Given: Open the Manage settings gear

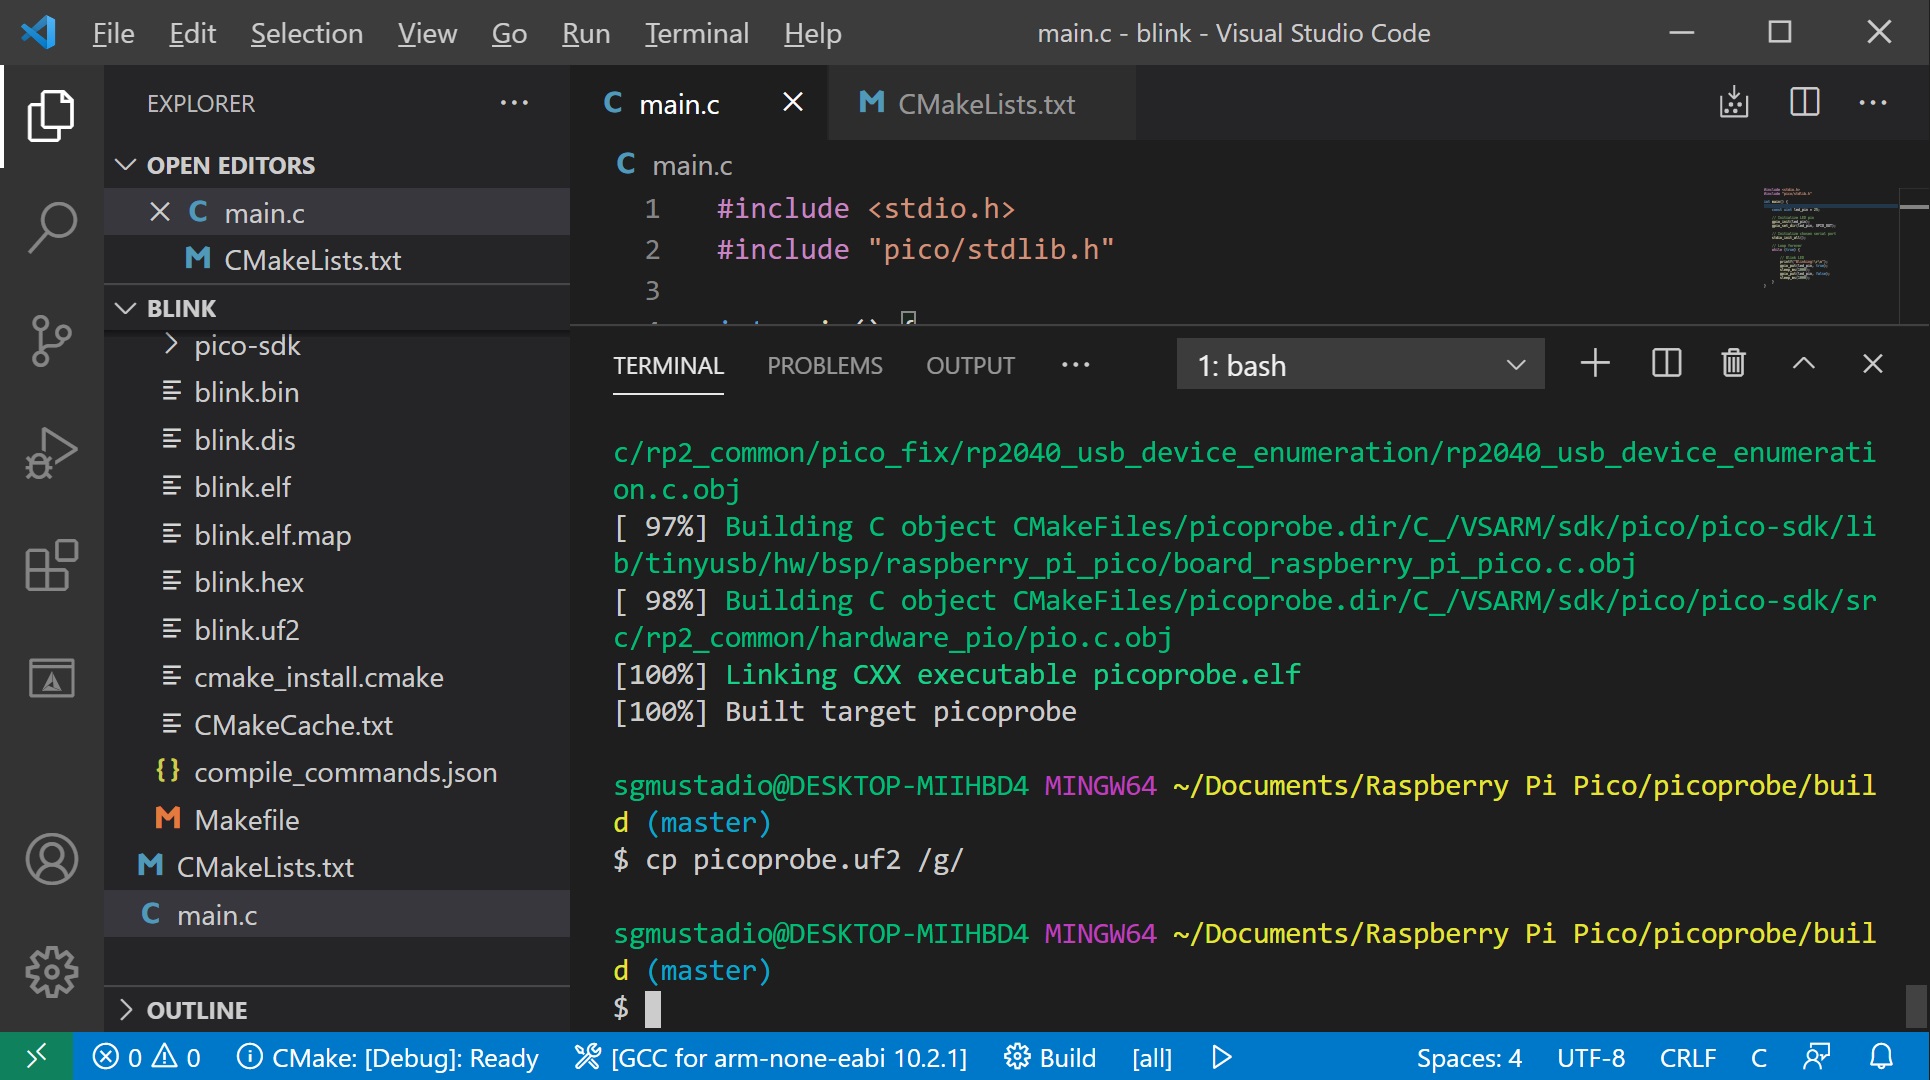Looking at the screenshot, I should tap(52, 971).
